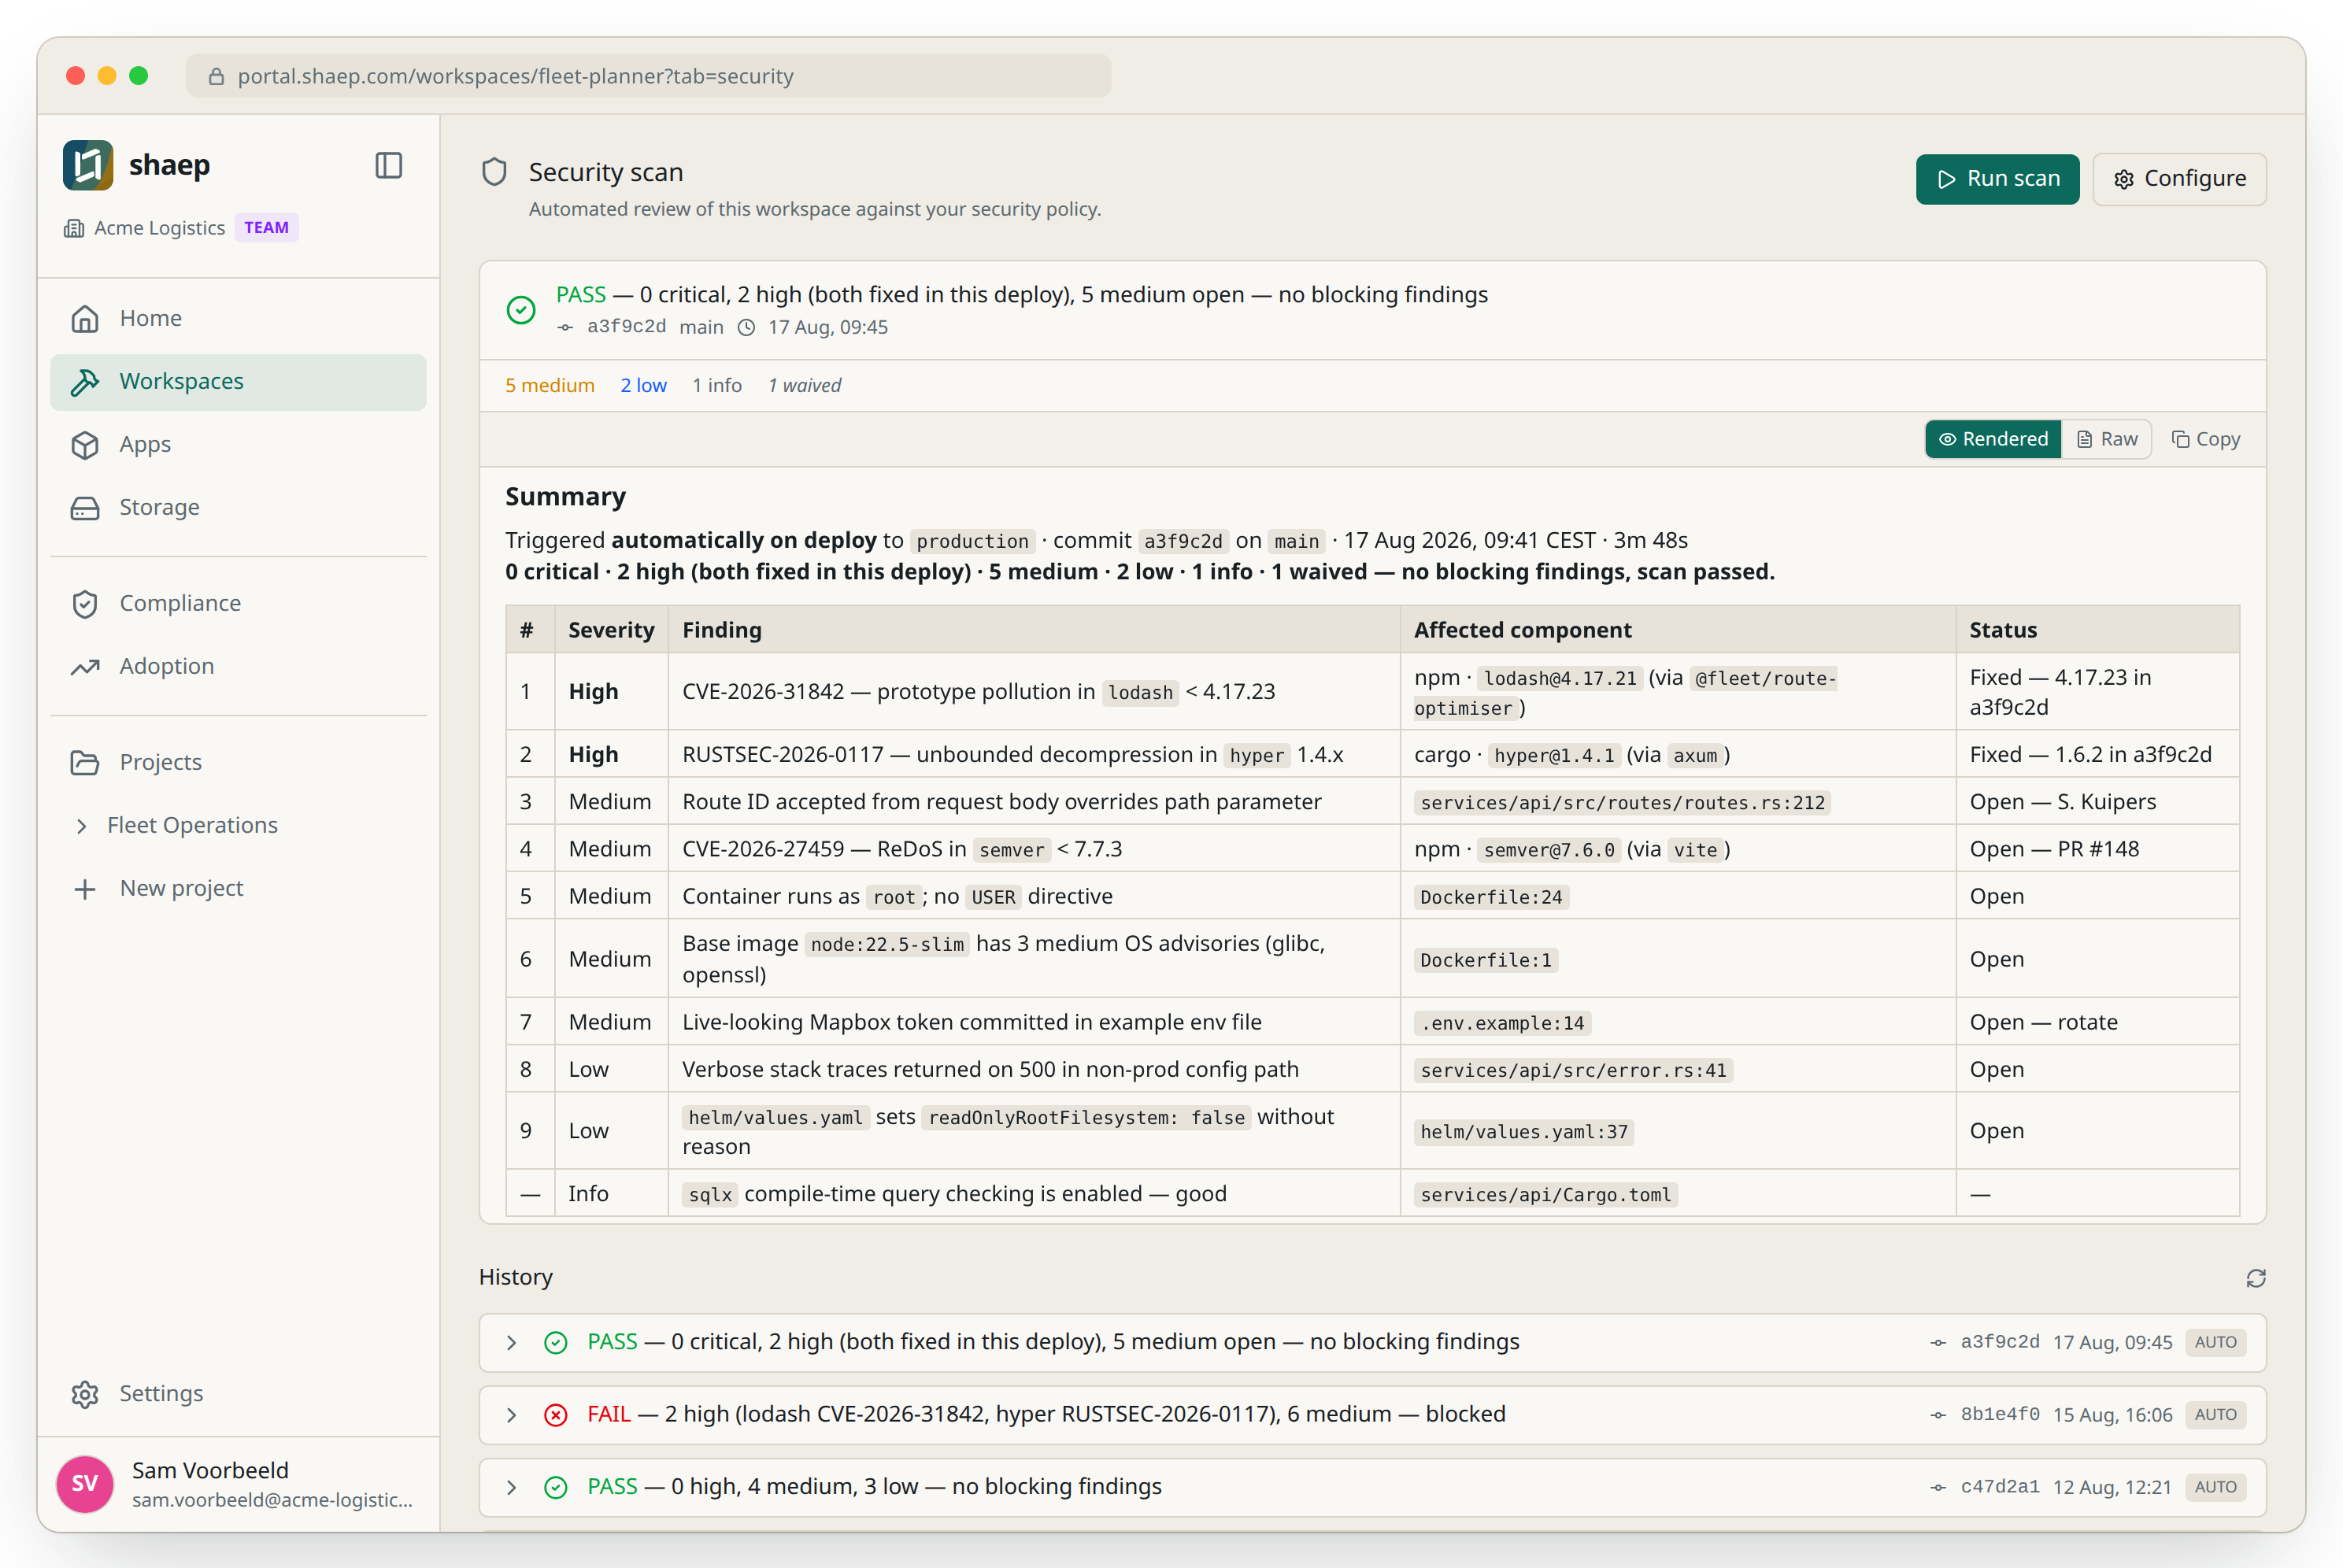2343x1568 pixels.
Task: Filter by 2 low findings
Action: click(643, 385)
